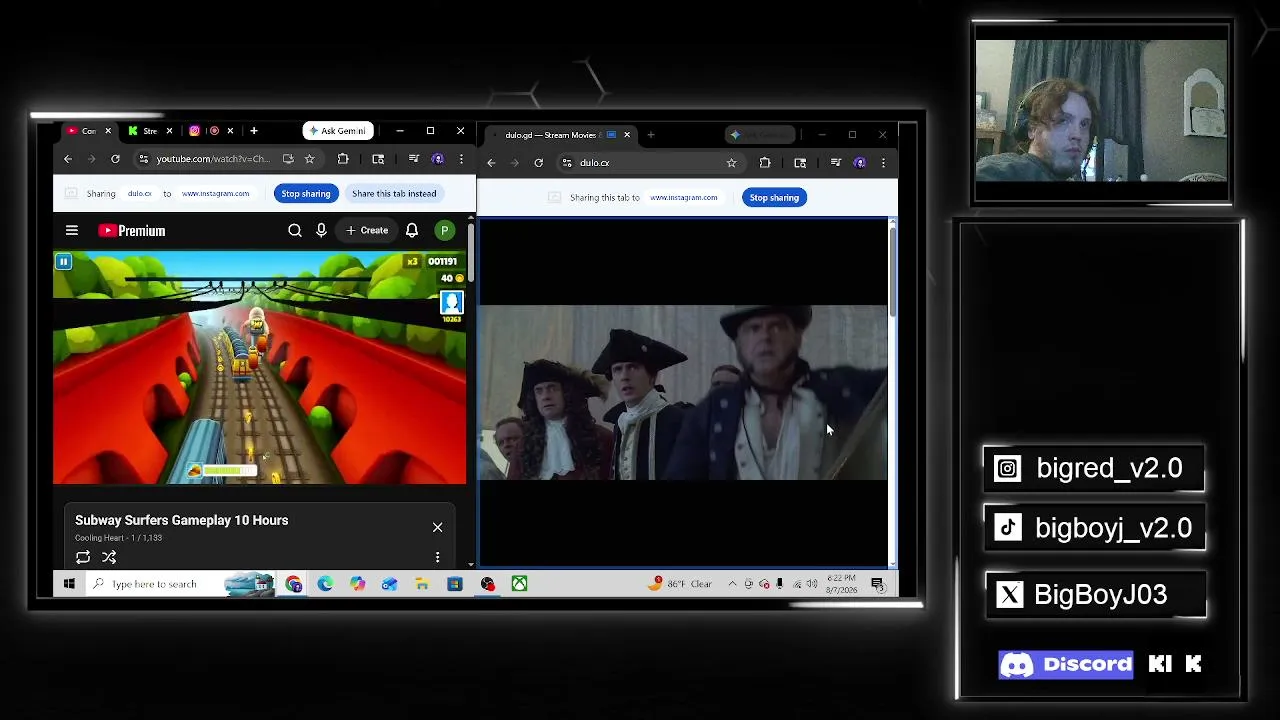
Task: Click dulo.cx chip in YouTube sharing bar
Action: click(140, 194)
